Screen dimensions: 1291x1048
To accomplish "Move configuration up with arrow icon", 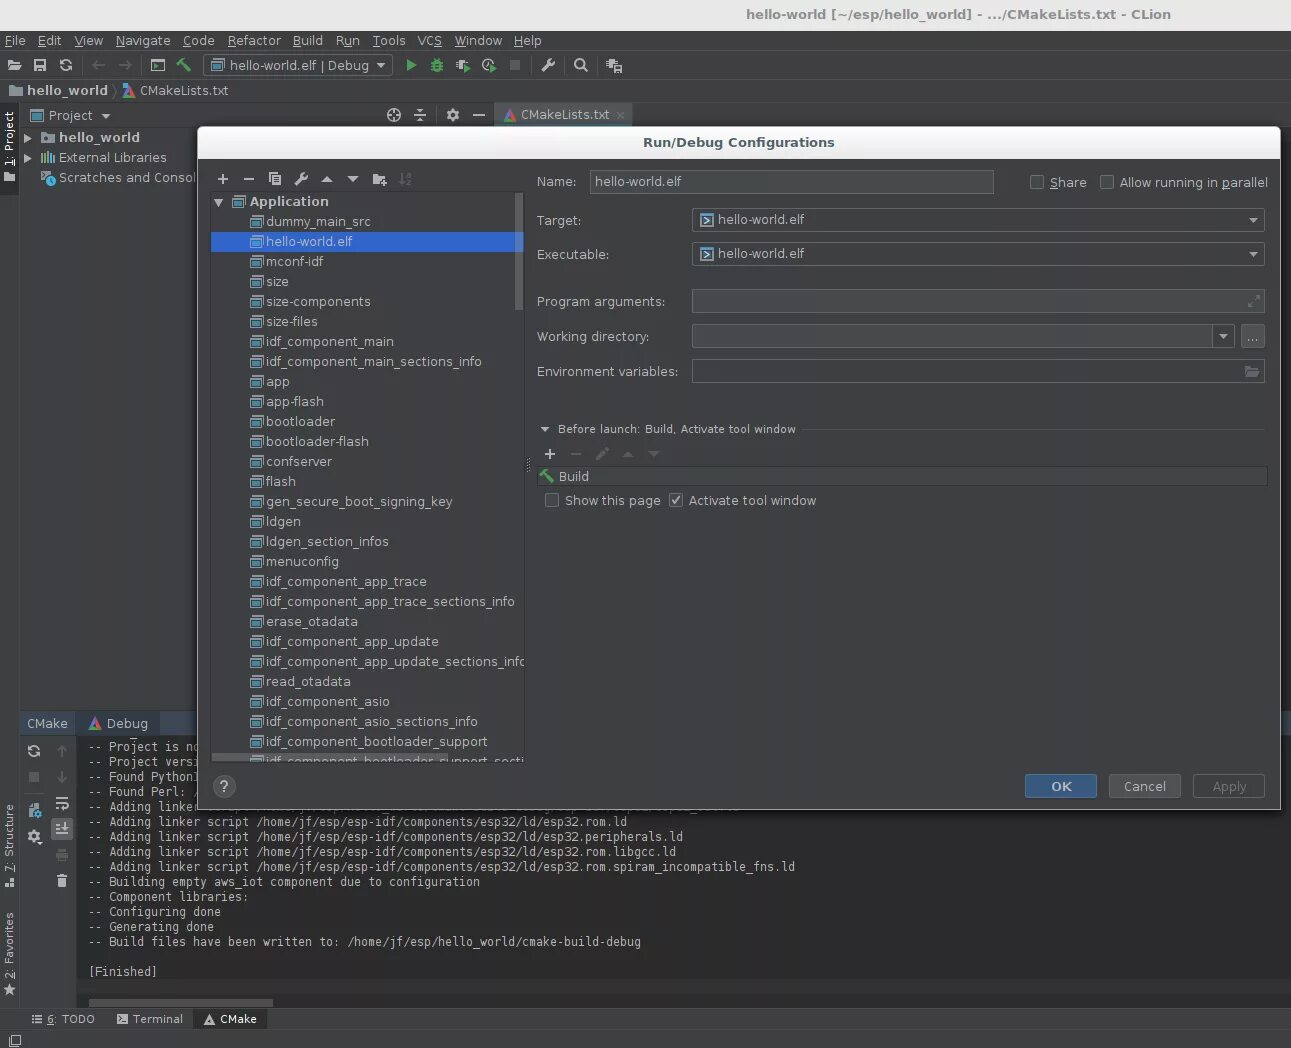I will [327, 179].
